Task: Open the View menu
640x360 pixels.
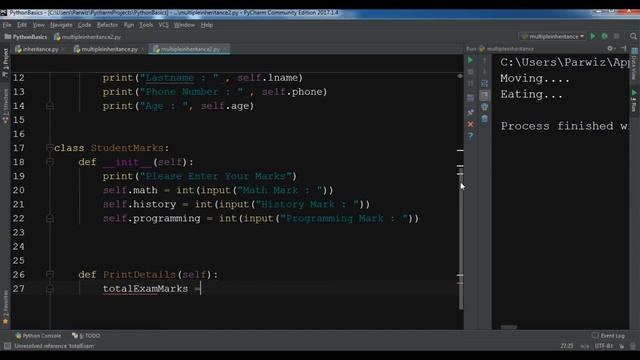Action: (x=38, y=25)
